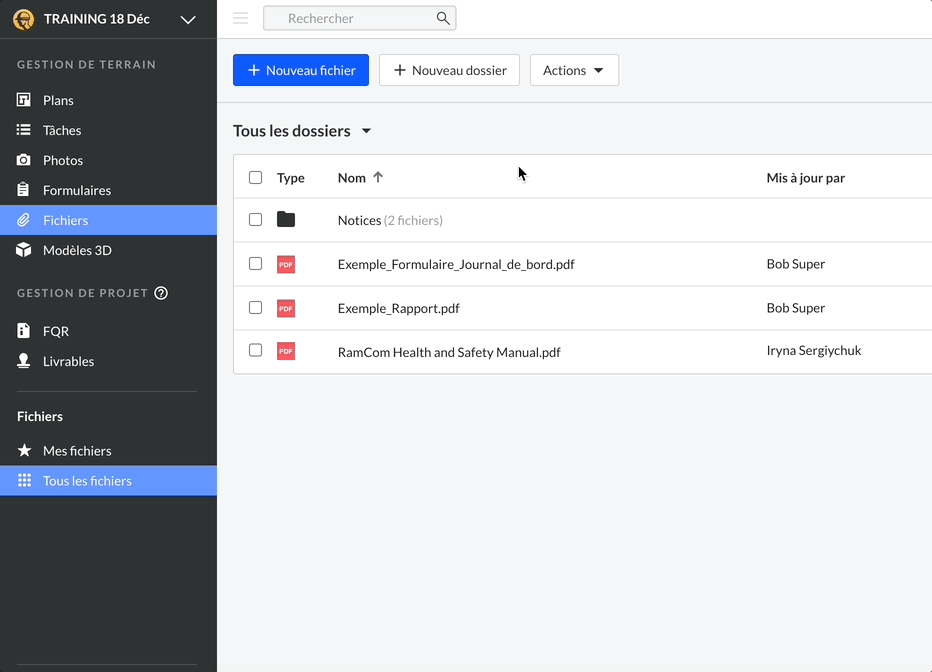
Task: Click the Formulaires clipboard icon
Action: [23, 190]
